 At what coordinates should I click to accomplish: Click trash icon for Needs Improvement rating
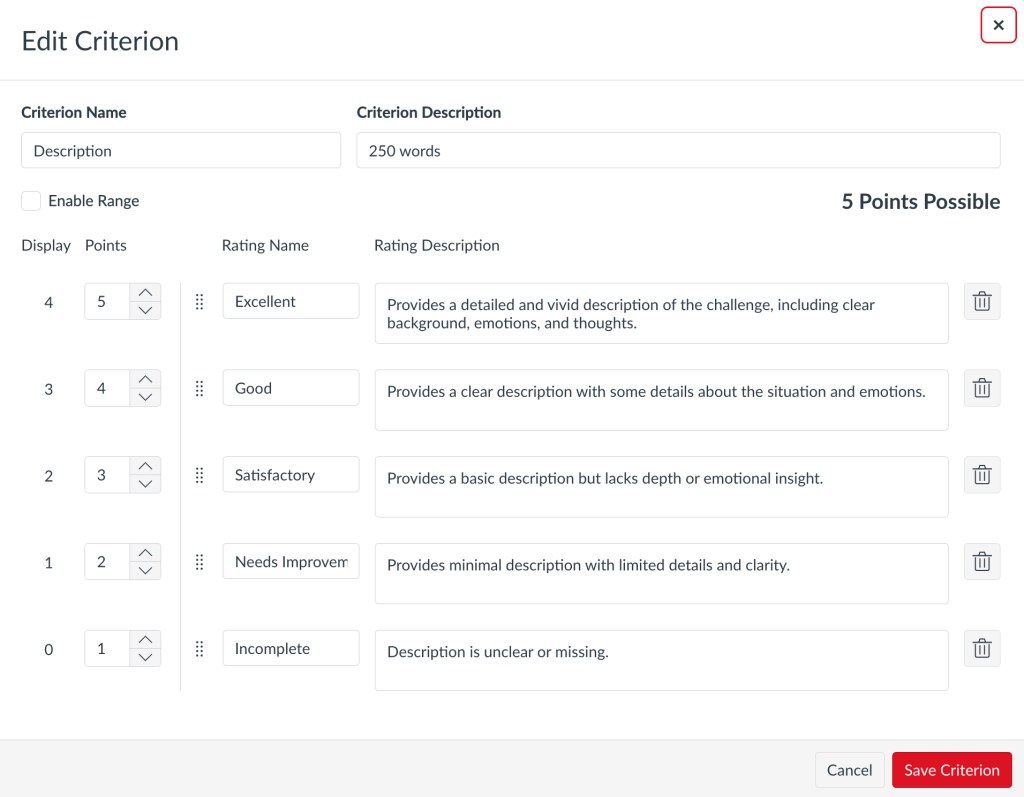pyautogui.click(x=981, y=562)
